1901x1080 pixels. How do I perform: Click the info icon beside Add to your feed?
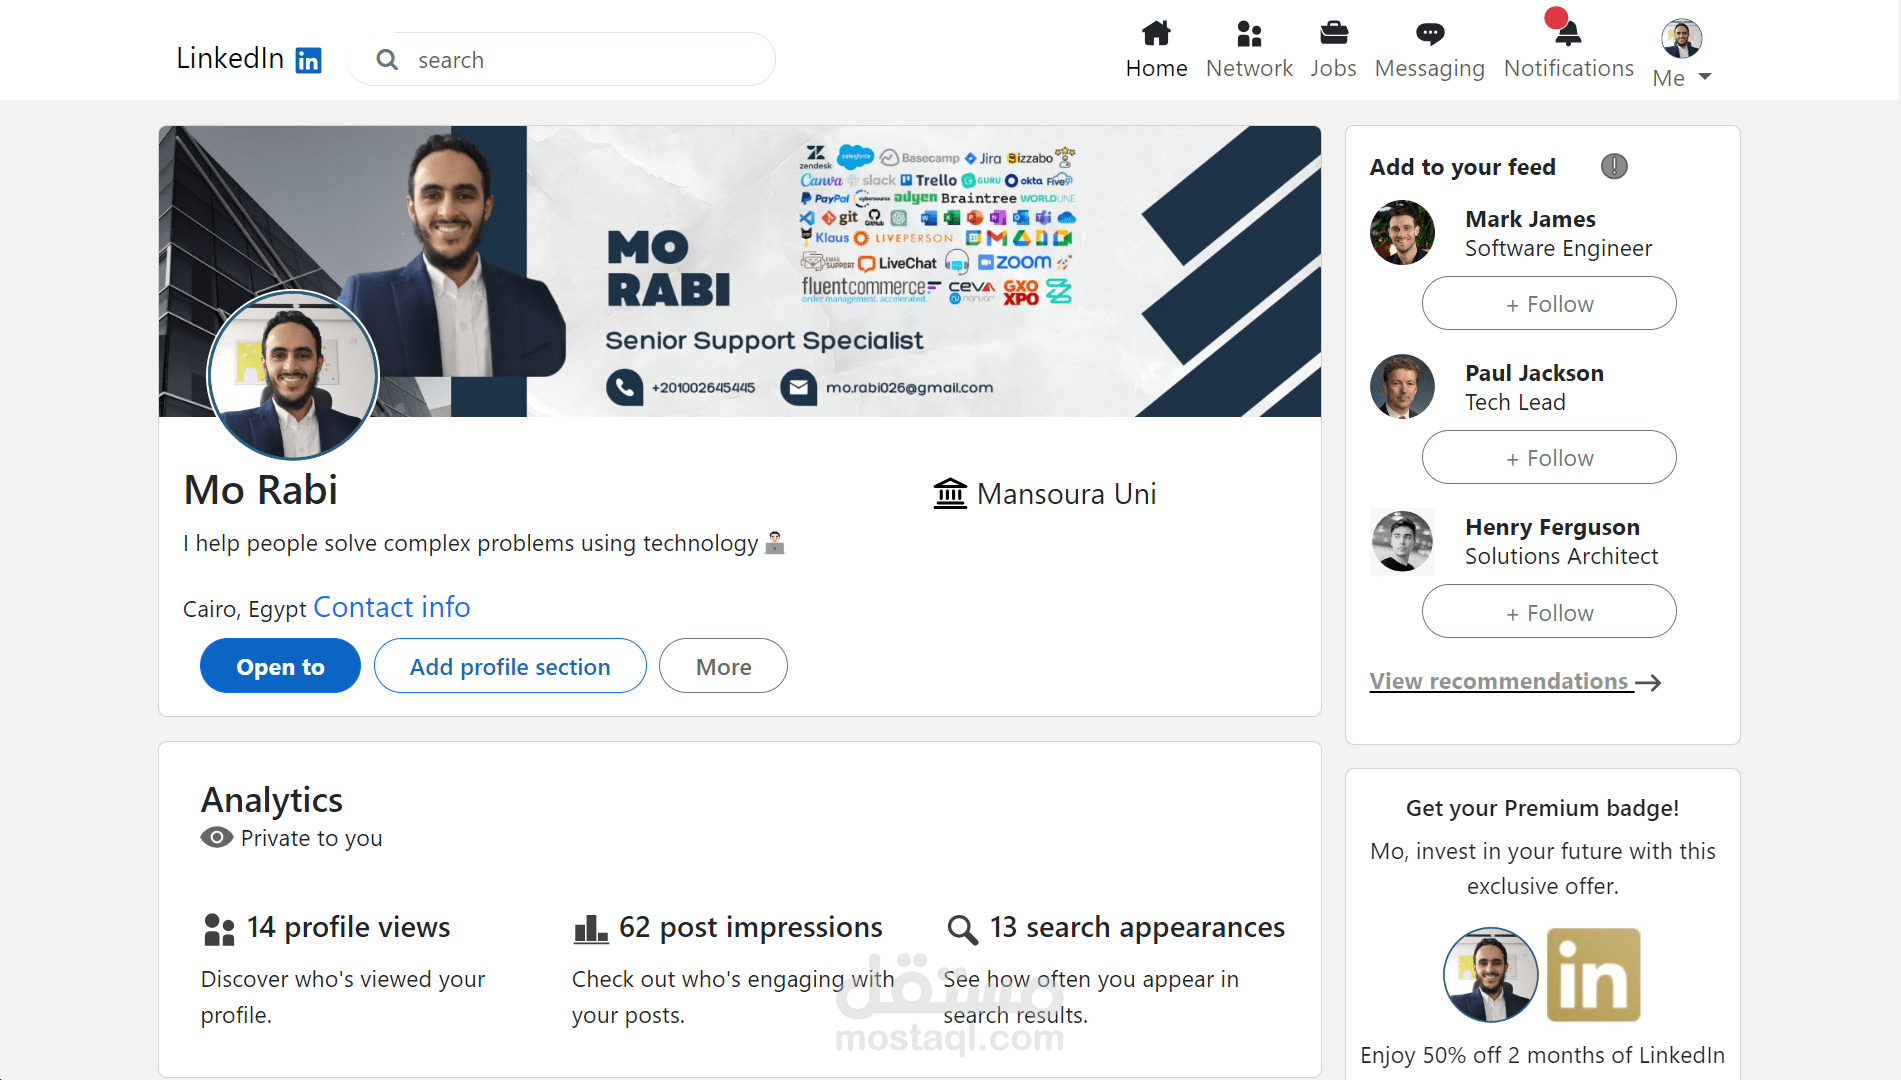point(1613,166)
